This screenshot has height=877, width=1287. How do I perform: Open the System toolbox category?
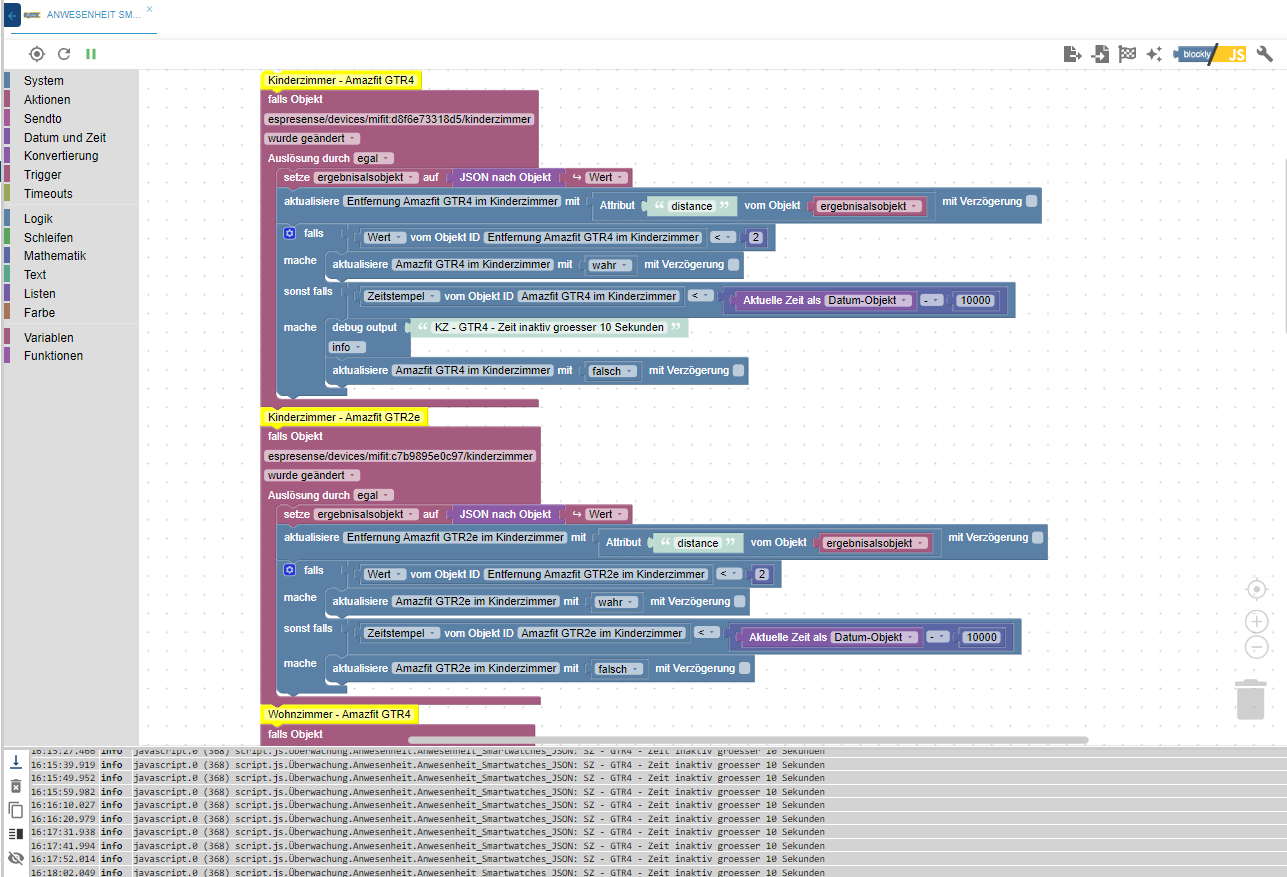tap(44, 81)
